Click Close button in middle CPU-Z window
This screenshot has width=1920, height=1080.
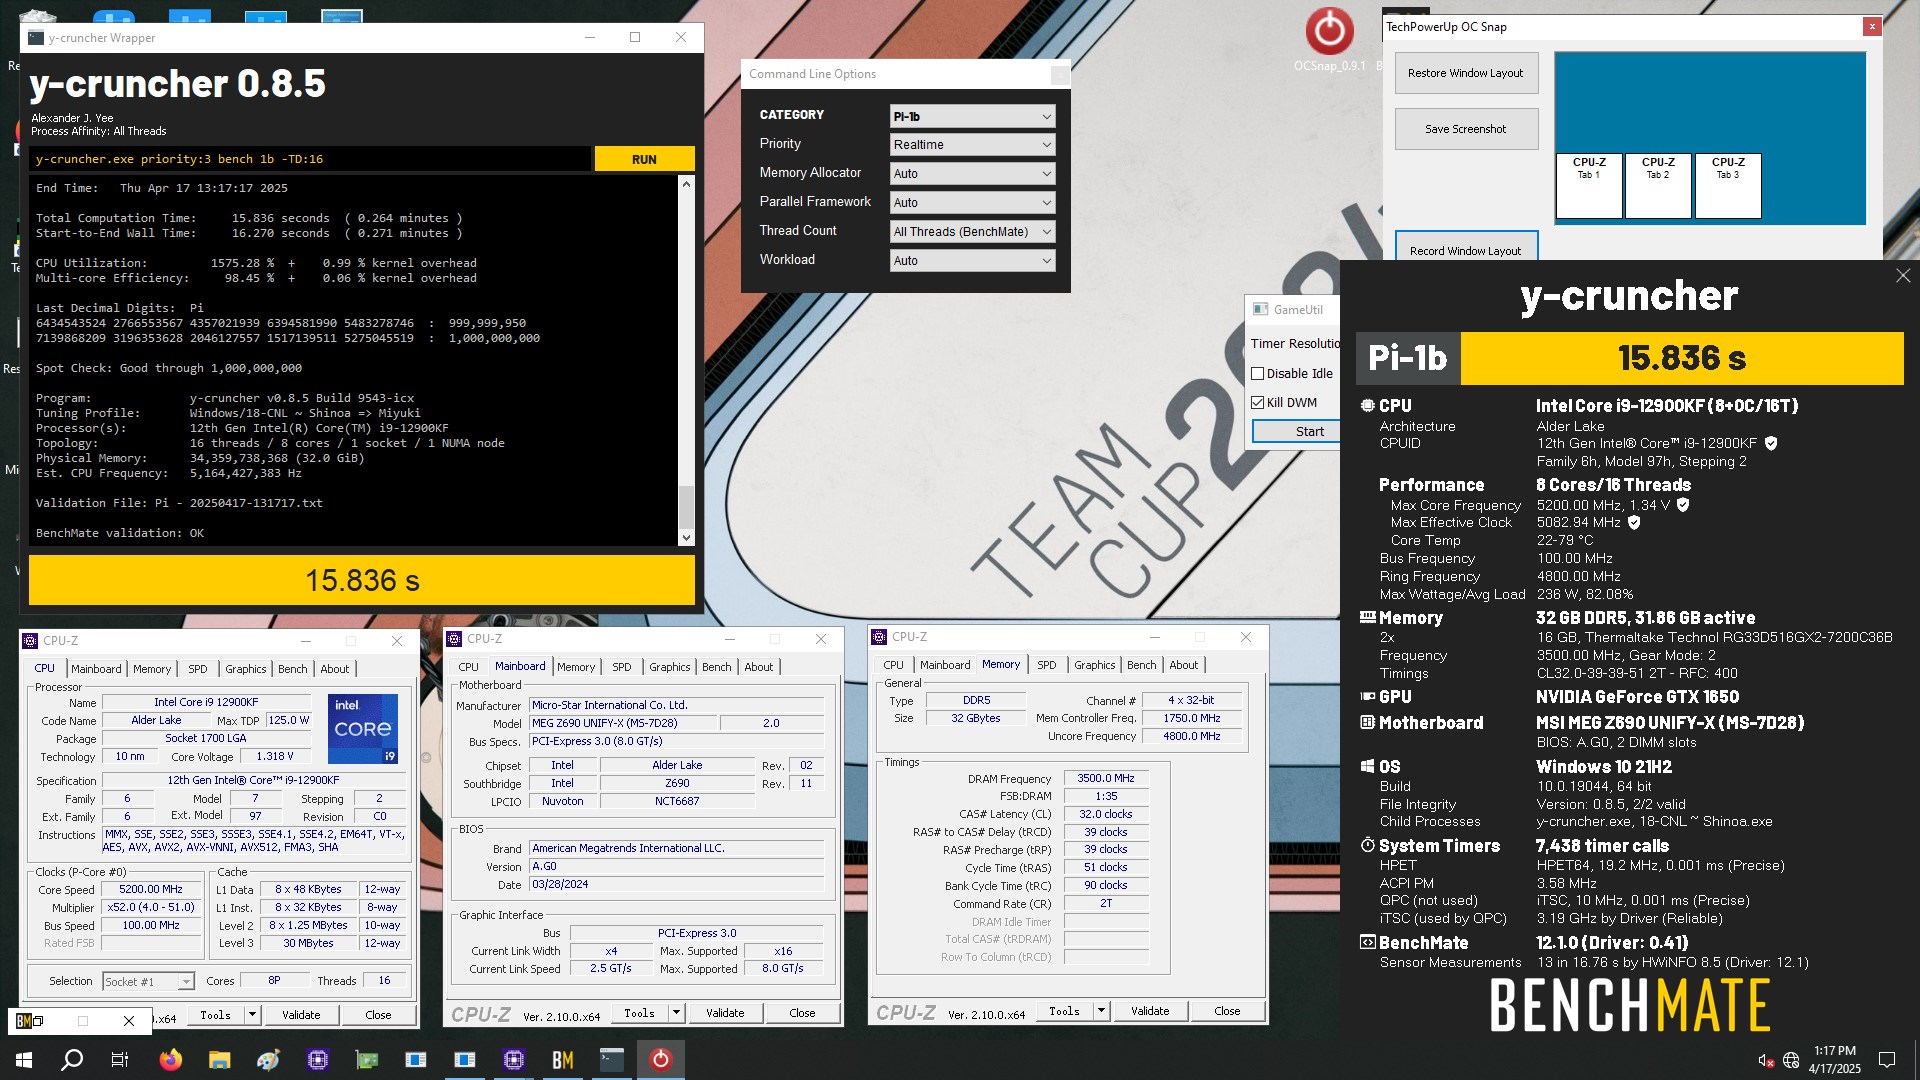(802, 1013)
